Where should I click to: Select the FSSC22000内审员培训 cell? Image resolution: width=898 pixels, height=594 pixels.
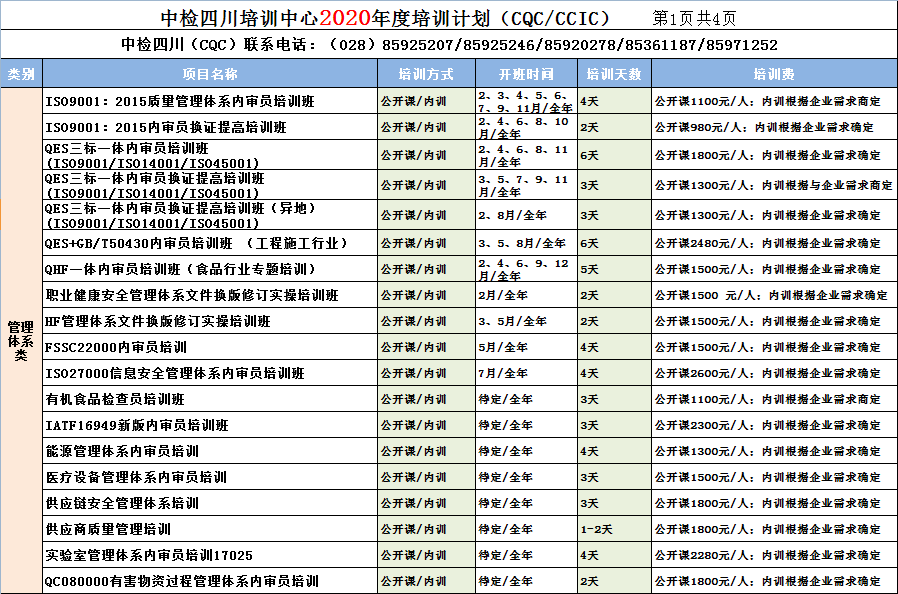[x=209, y=347]
